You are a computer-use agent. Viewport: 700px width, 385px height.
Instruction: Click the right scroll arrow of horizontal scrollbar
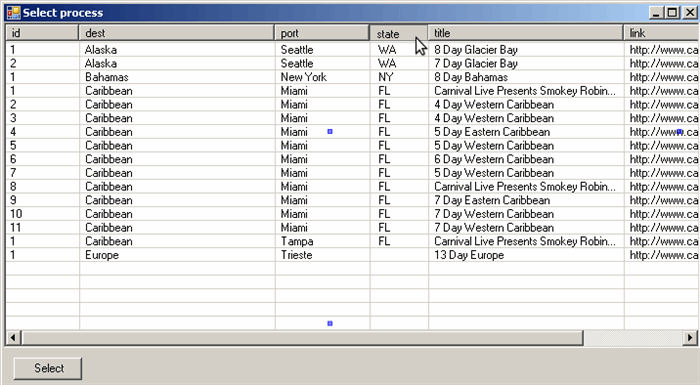coord(690,338)
